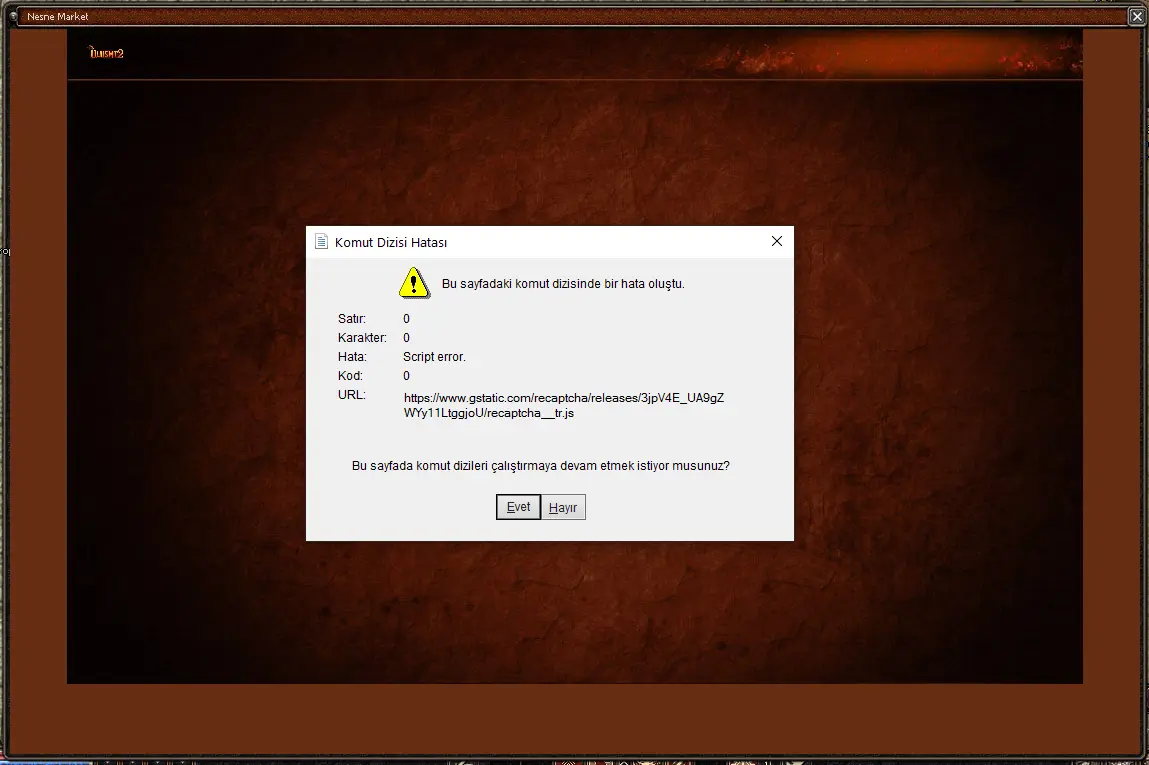Close the Komut Dizisi Hatası dialog
Image resolution: width=1149 pixels, height=765 pixels.
[777, 242]
